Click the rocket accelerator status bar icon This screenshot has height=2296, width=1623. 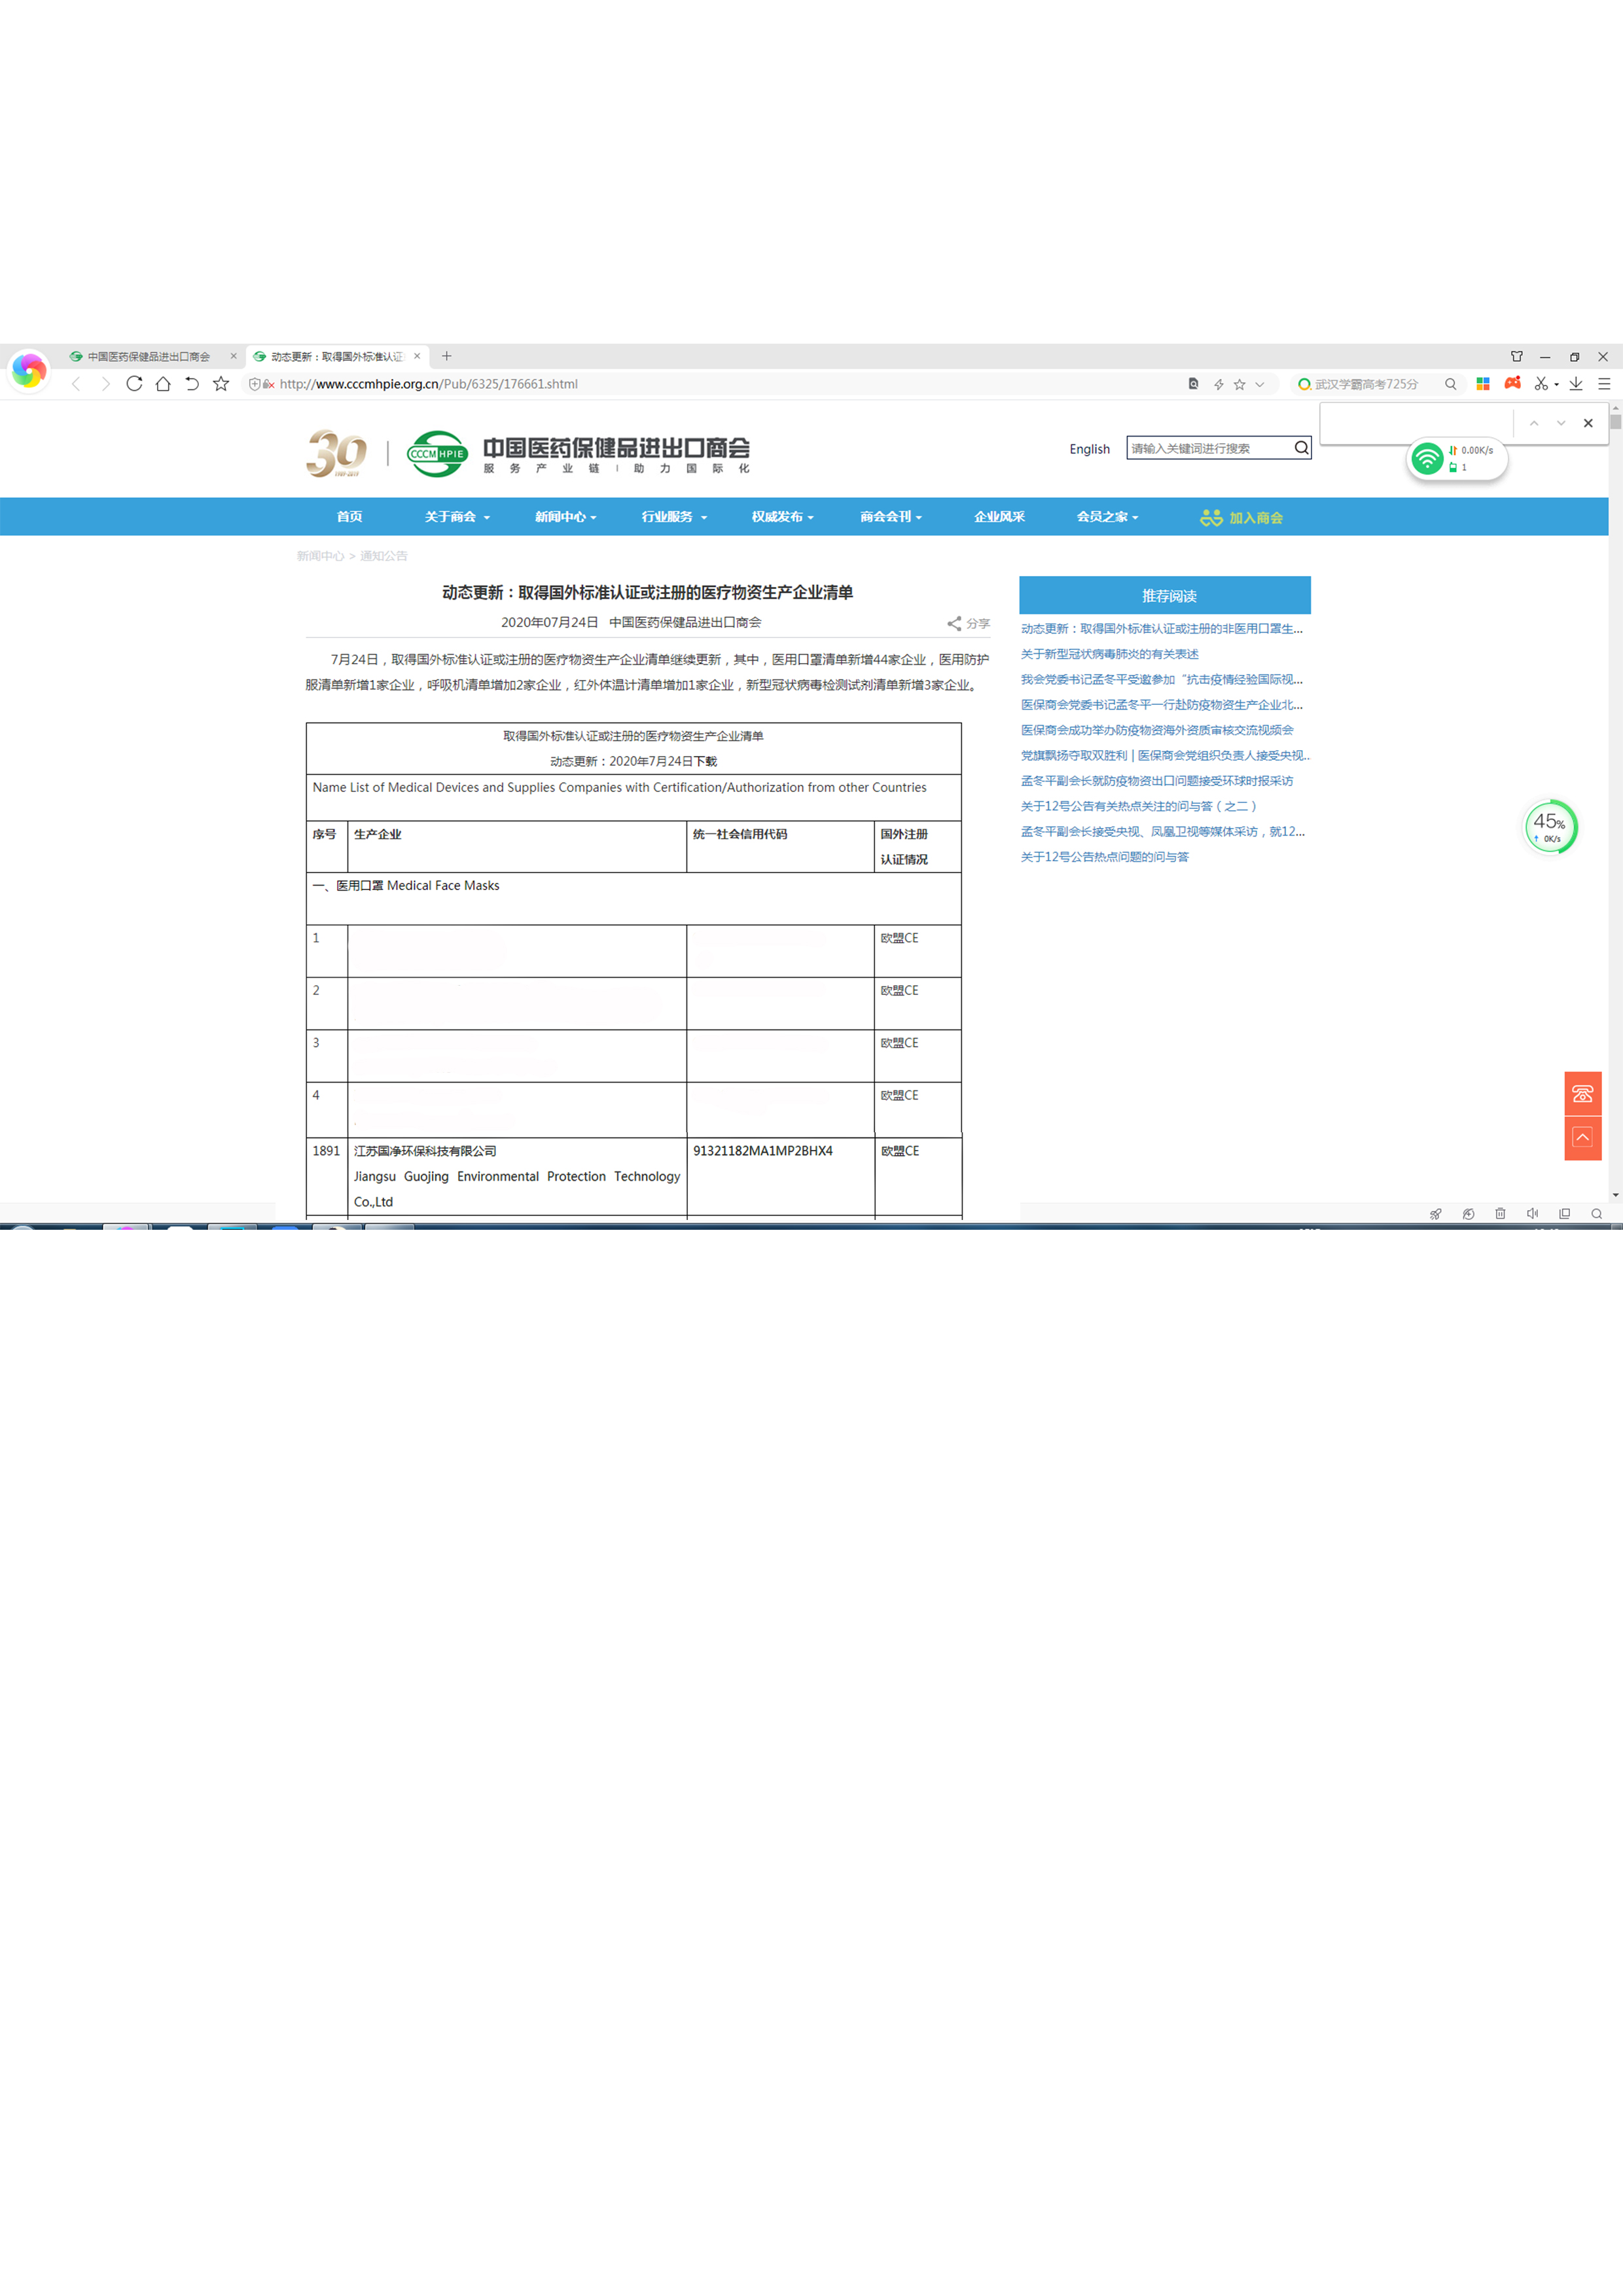1436,1214
